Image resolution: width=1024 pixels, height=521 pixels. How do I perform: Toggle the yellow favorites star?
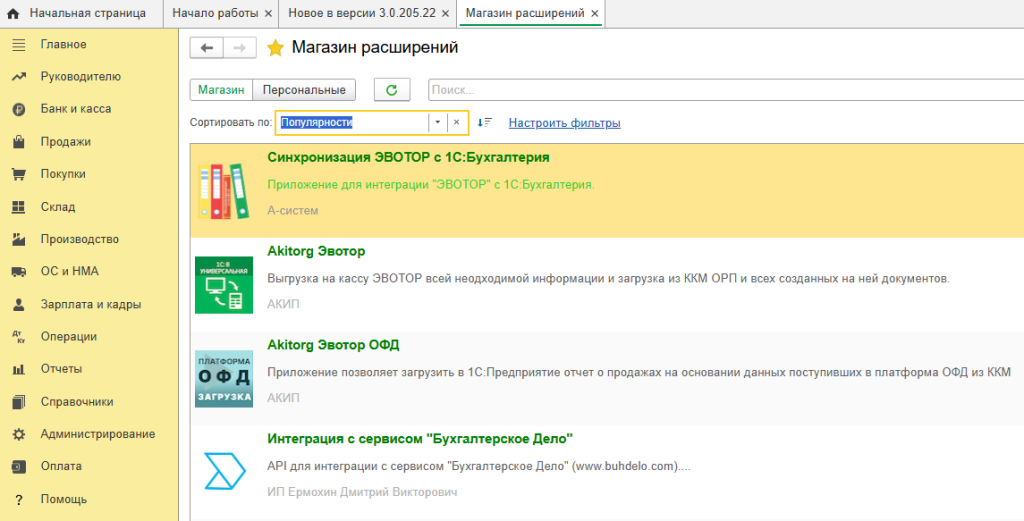tap(275, 48)
